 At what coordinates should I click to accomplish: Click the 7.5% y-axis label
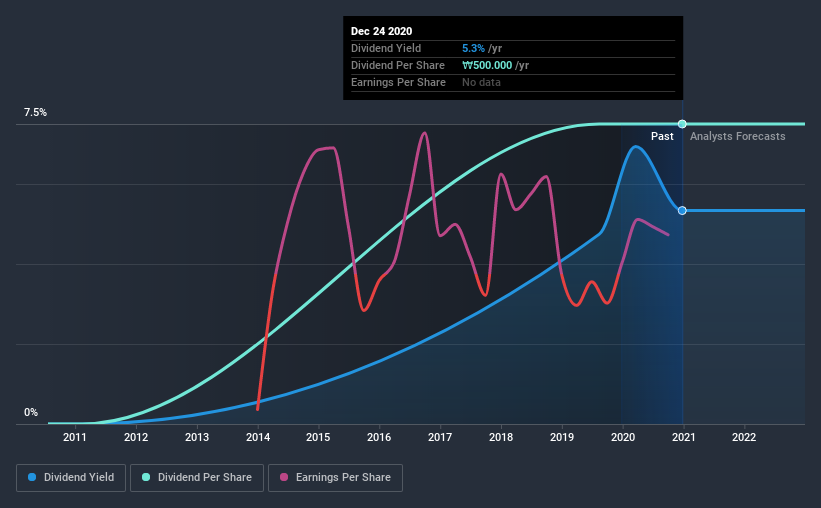point(35,113)
